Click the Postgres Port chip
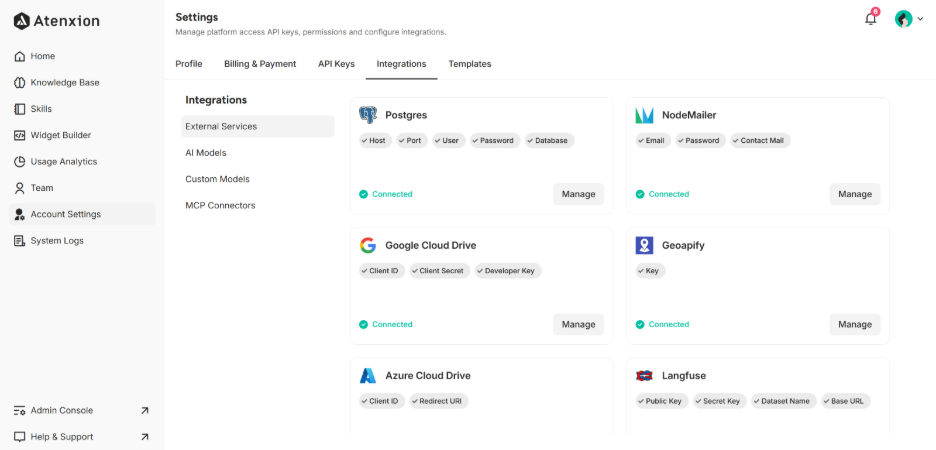936x450 pixels. point(412,141)
